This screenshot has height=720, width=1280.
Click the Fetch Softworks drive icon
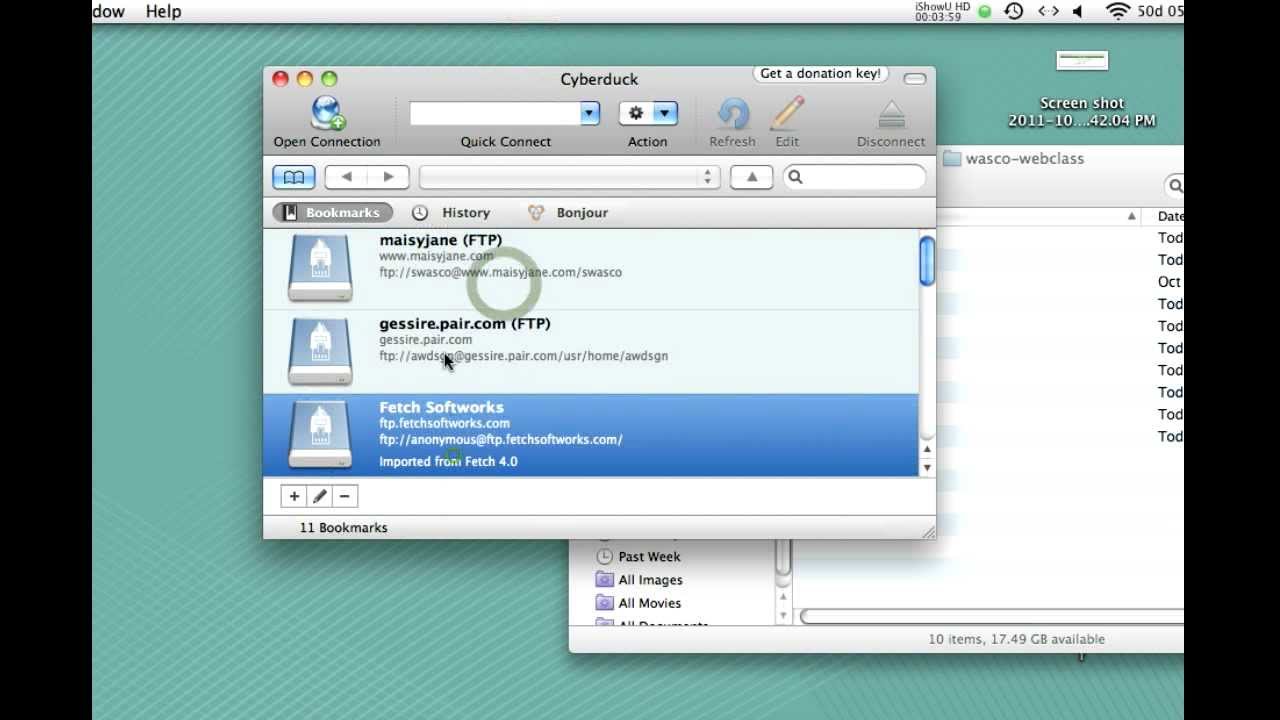320,434
